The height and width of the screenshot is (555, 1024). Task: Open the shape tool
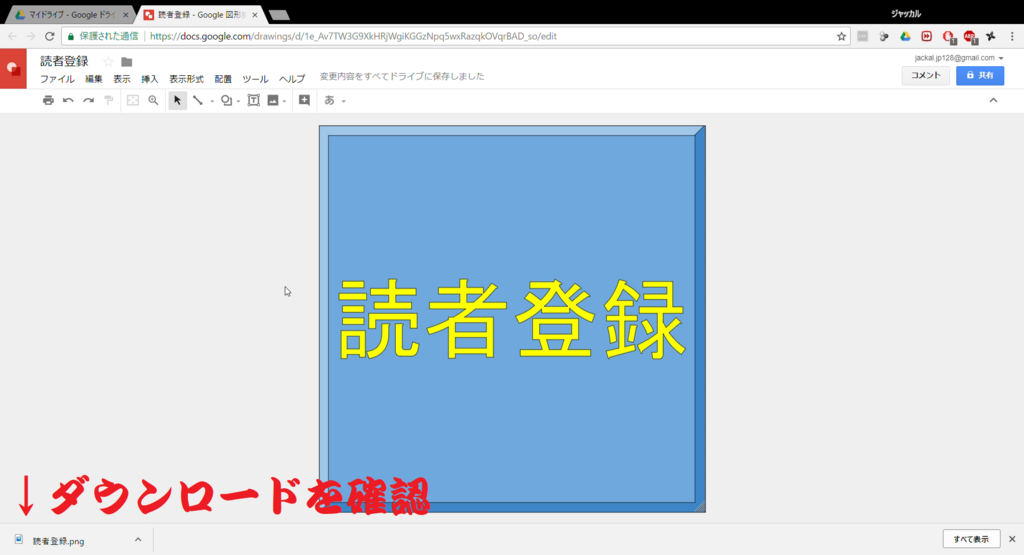(x=226, y=101)
